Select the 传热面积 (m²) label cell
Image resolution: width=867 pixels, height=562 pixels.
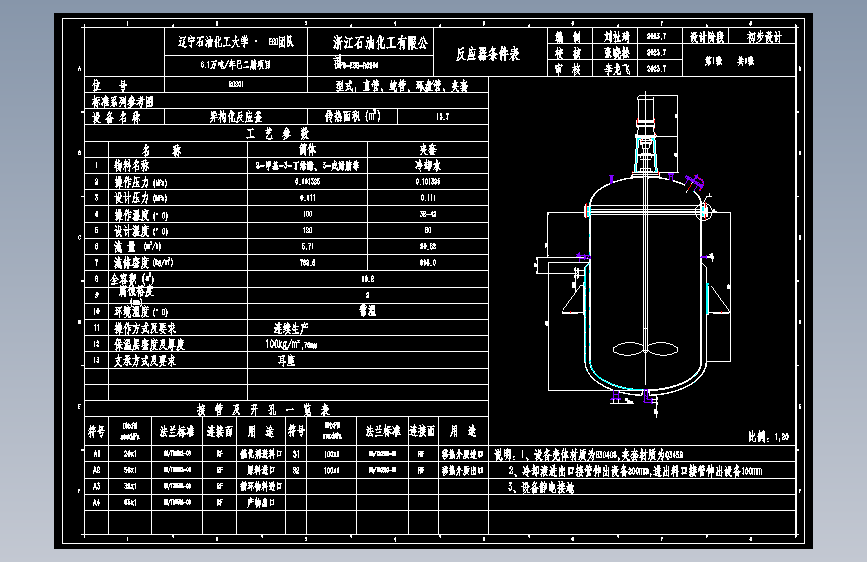click(352, 117)
